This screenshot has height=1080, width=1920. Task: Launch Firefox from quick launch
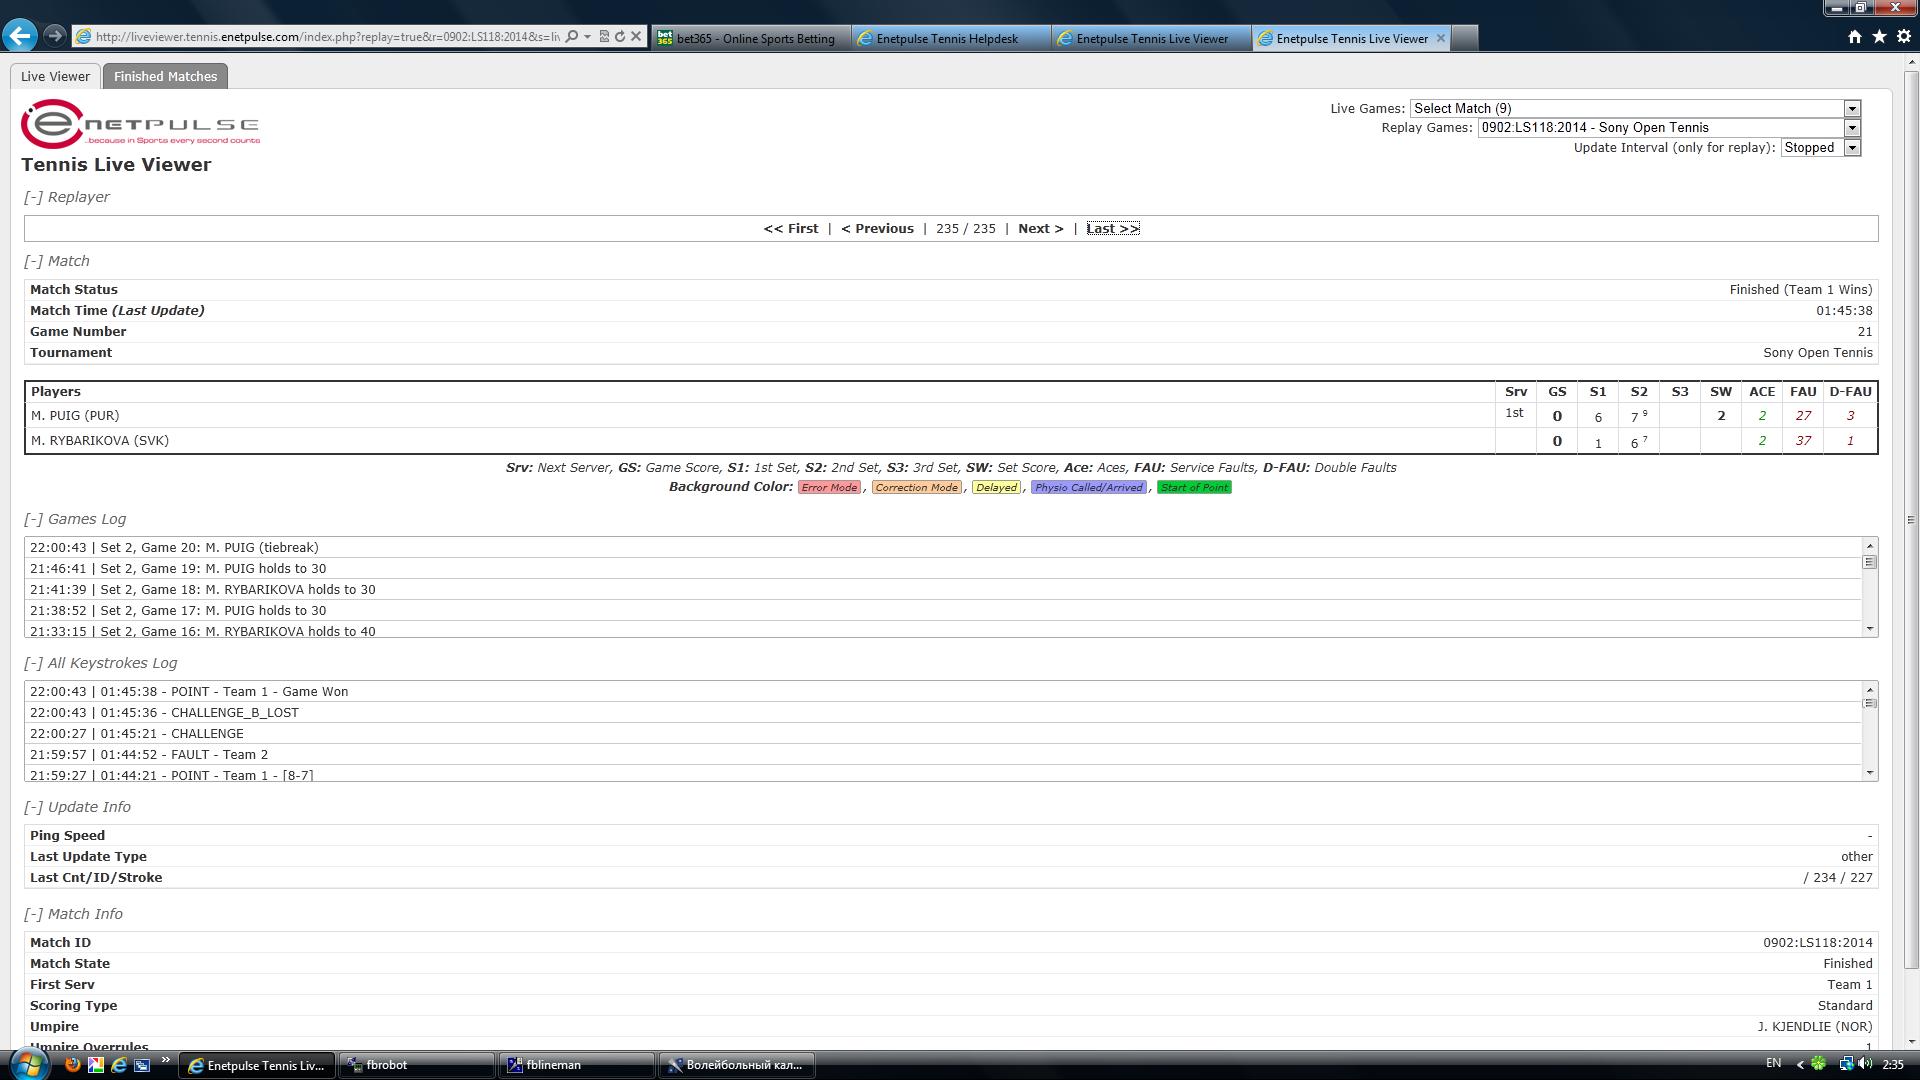coord(73,1065)
